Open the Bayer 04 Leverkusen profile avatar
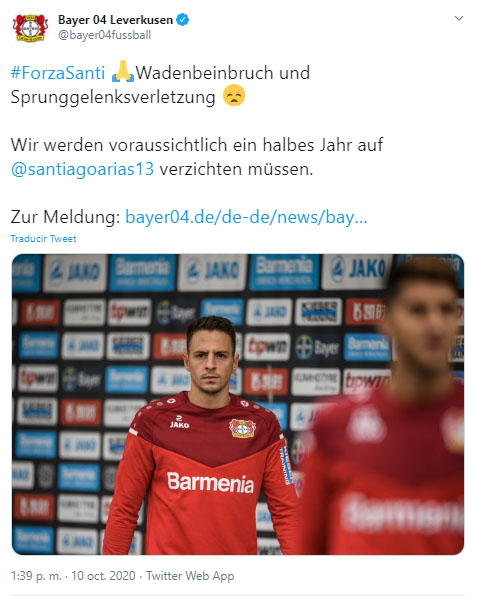 30,28
